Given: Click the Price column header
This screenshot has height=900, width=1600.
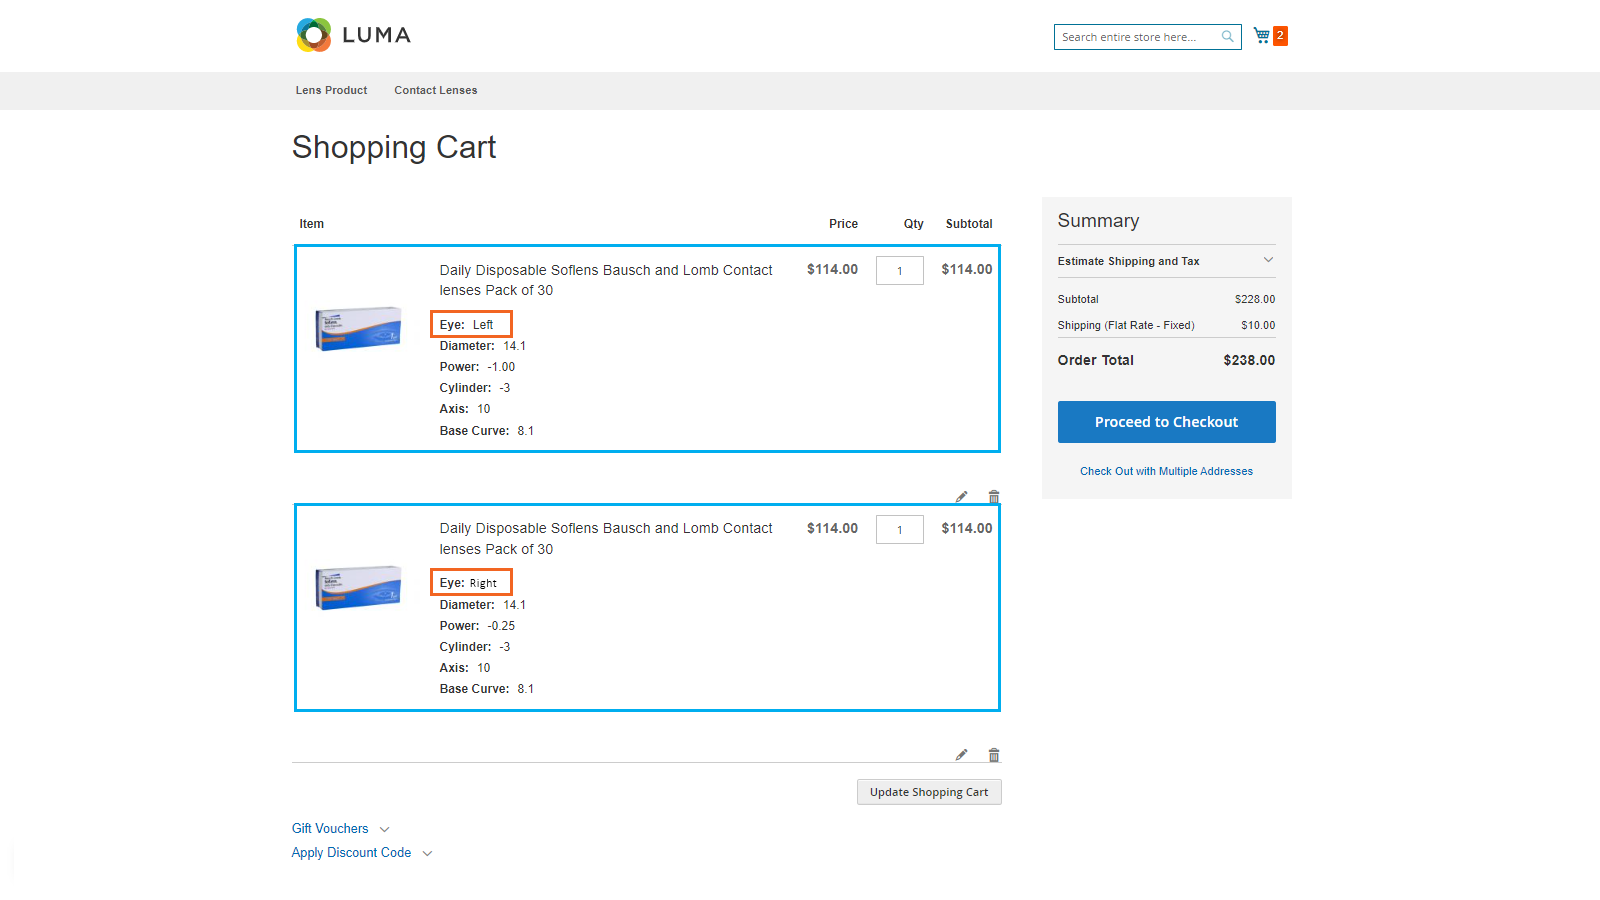Looking at the screenshot, I should tap(843, 224).
